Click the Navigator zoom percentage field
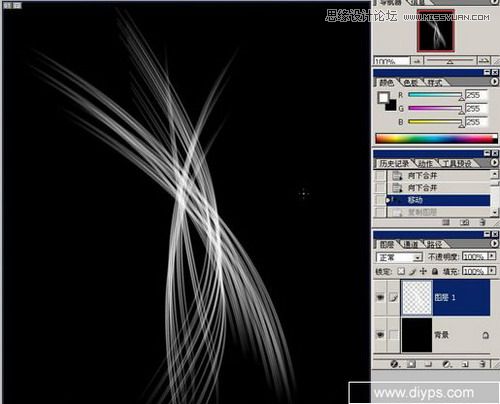The height and width of the screenshot is (404, 500). (x=392, y=61)
